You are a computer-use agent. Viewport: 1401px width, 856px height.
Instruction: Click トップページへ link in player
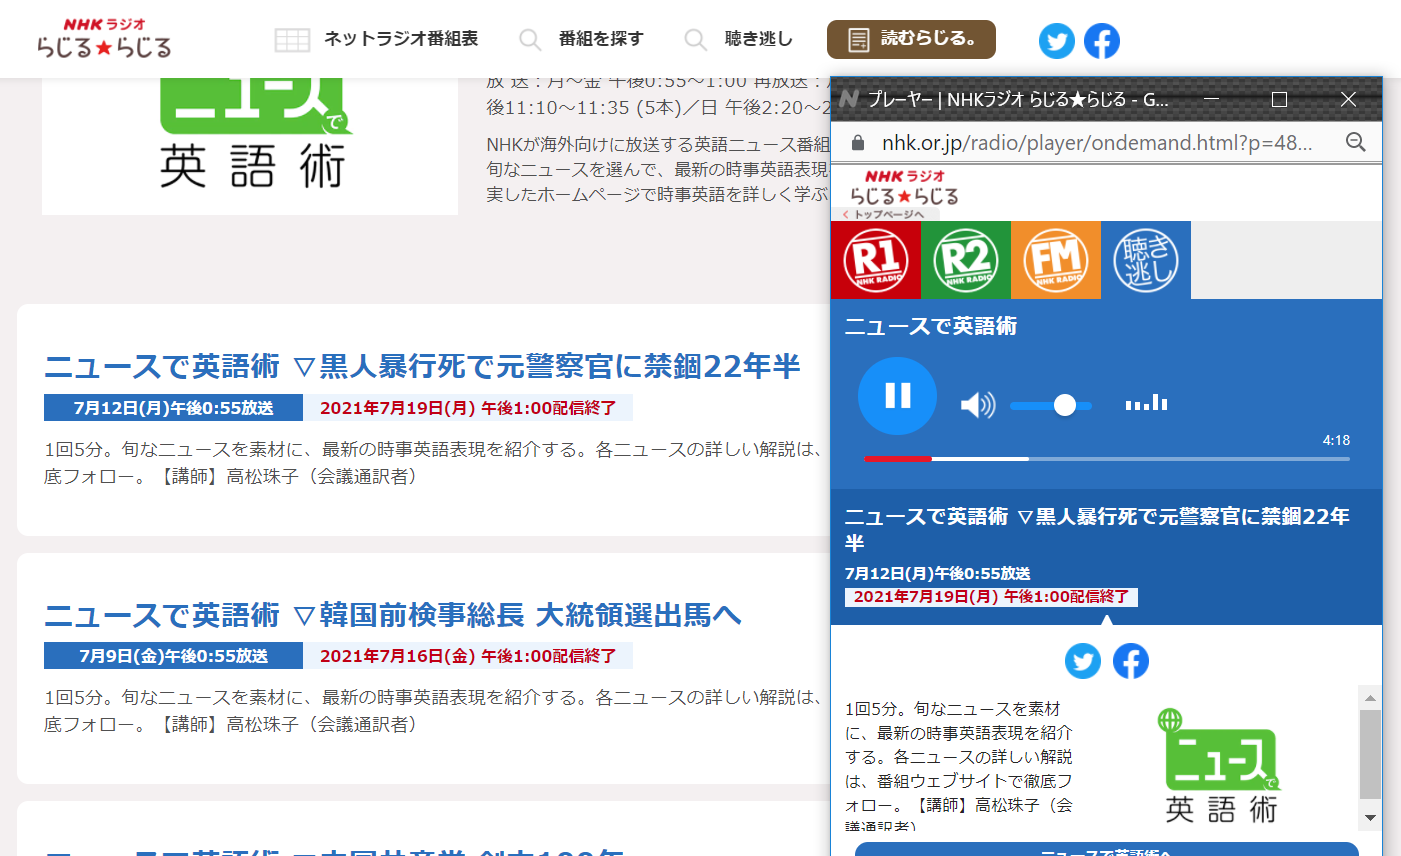884,214
